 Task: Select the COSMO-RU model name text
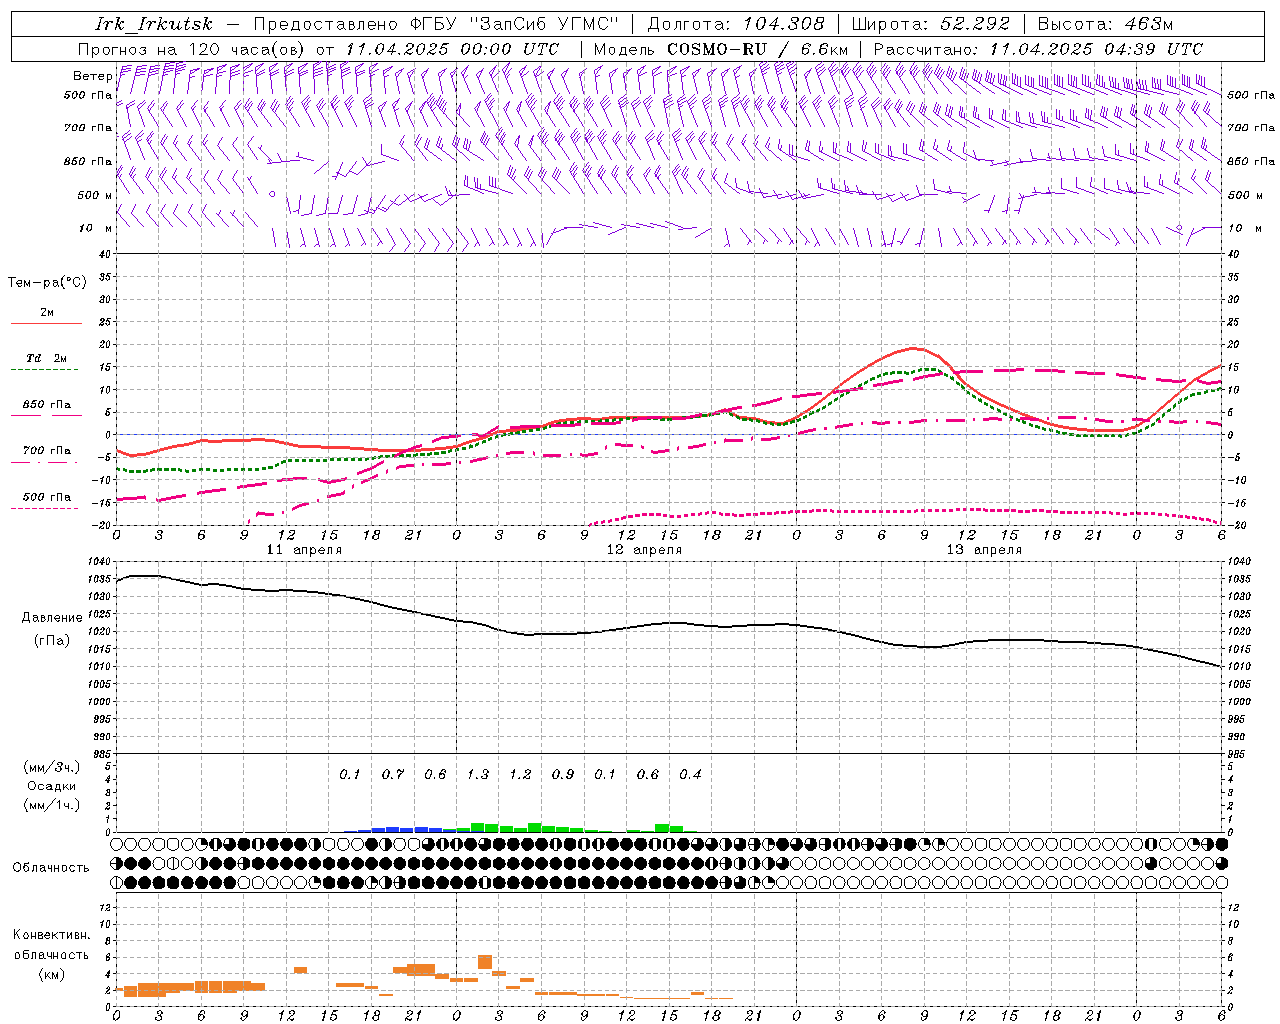(717, 49)
